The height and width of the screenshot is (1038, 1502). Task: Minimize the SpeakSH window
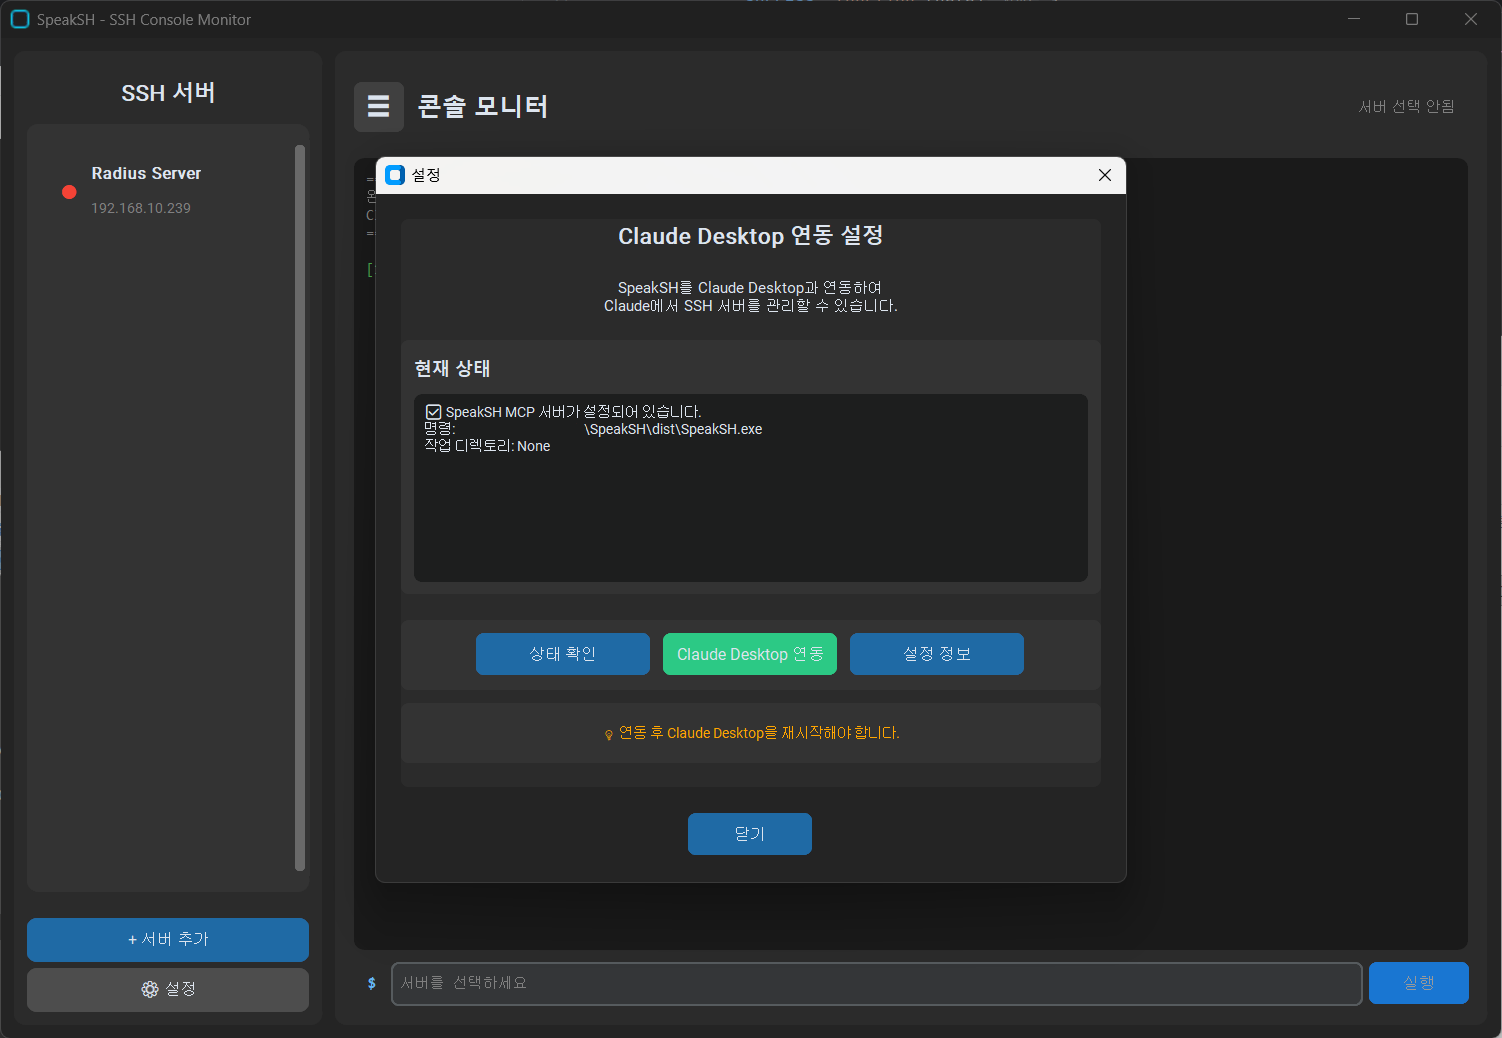(1353, 19)
